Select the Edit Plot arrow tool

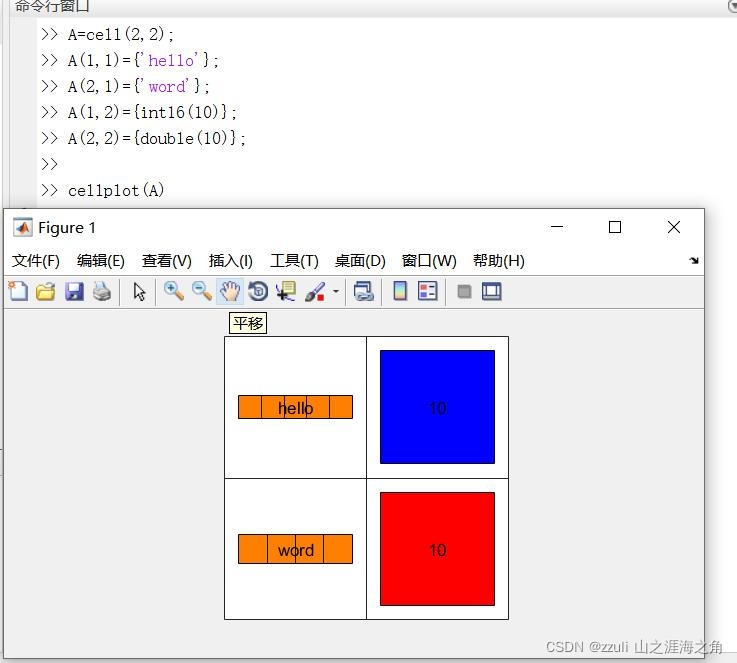[x=139, y=291]
